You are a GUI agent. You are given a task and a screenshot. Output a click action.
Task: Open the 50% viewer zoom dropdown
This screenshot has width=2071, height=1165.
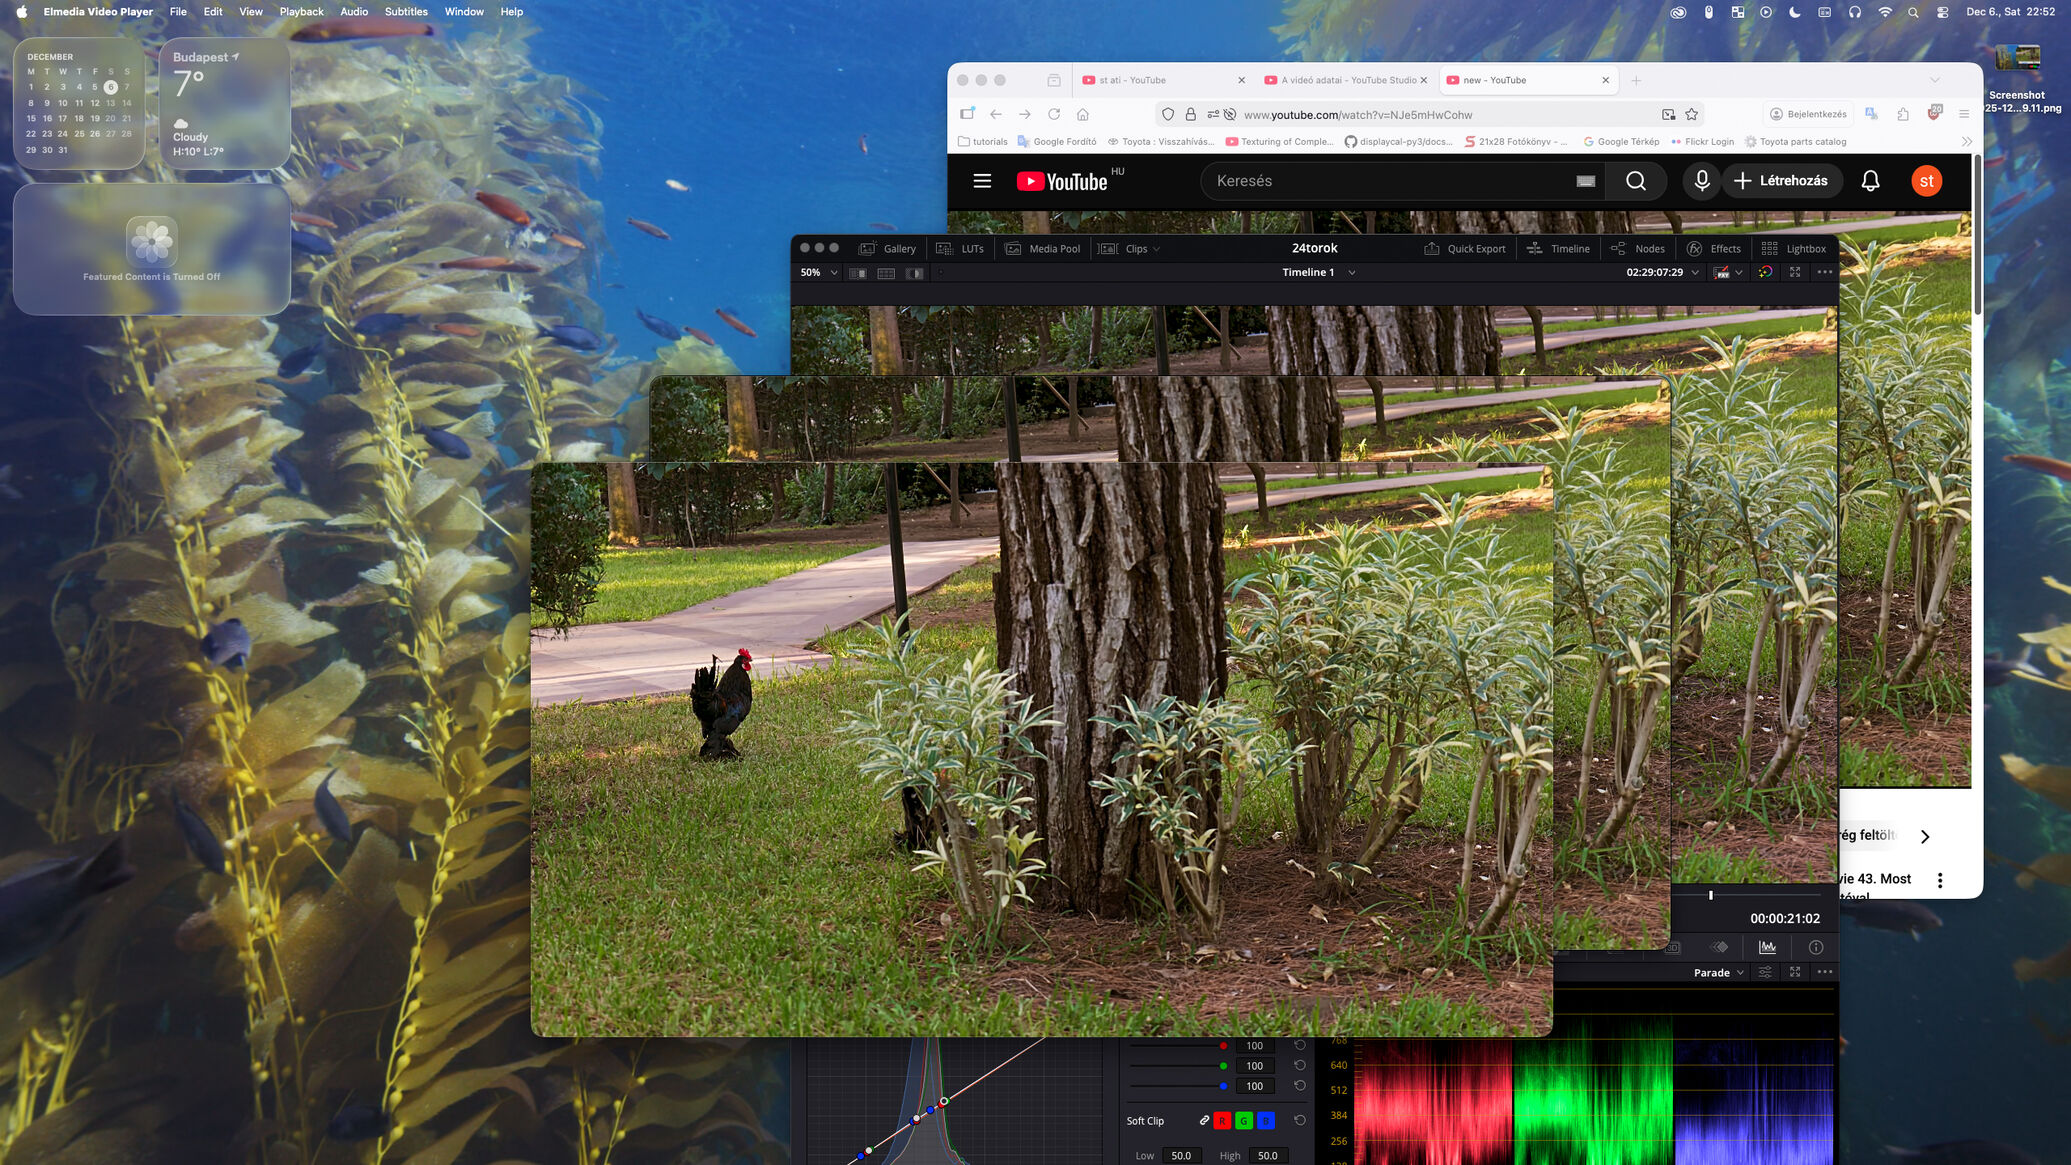coord(818,272)
